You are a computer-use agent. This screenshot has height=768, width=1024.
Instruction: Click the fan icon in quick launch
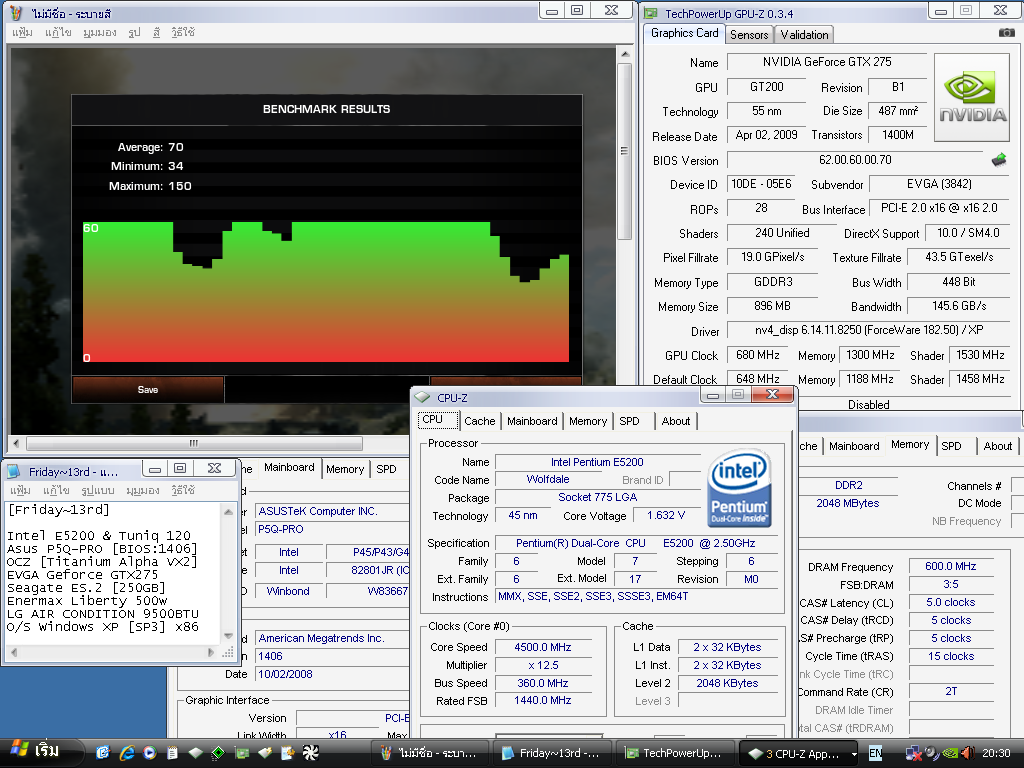(311, 753)
